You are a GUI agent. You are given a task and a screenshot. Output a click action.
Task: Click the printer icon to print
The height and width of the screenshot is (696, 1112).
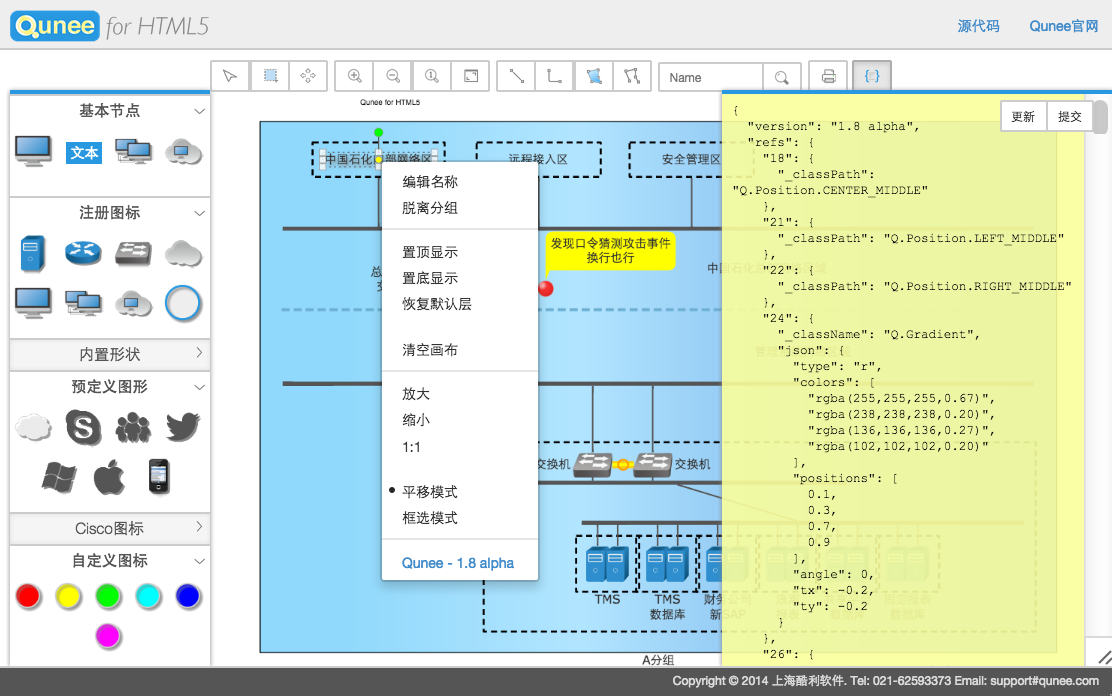click(828, 76)
